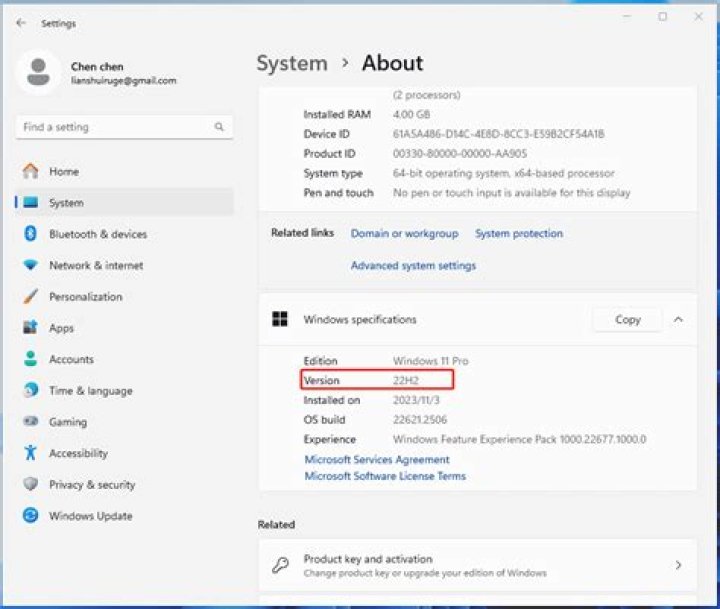Open Microsoft Software License Terms link
Screen dimensions: 720x609
pos(385,476)
